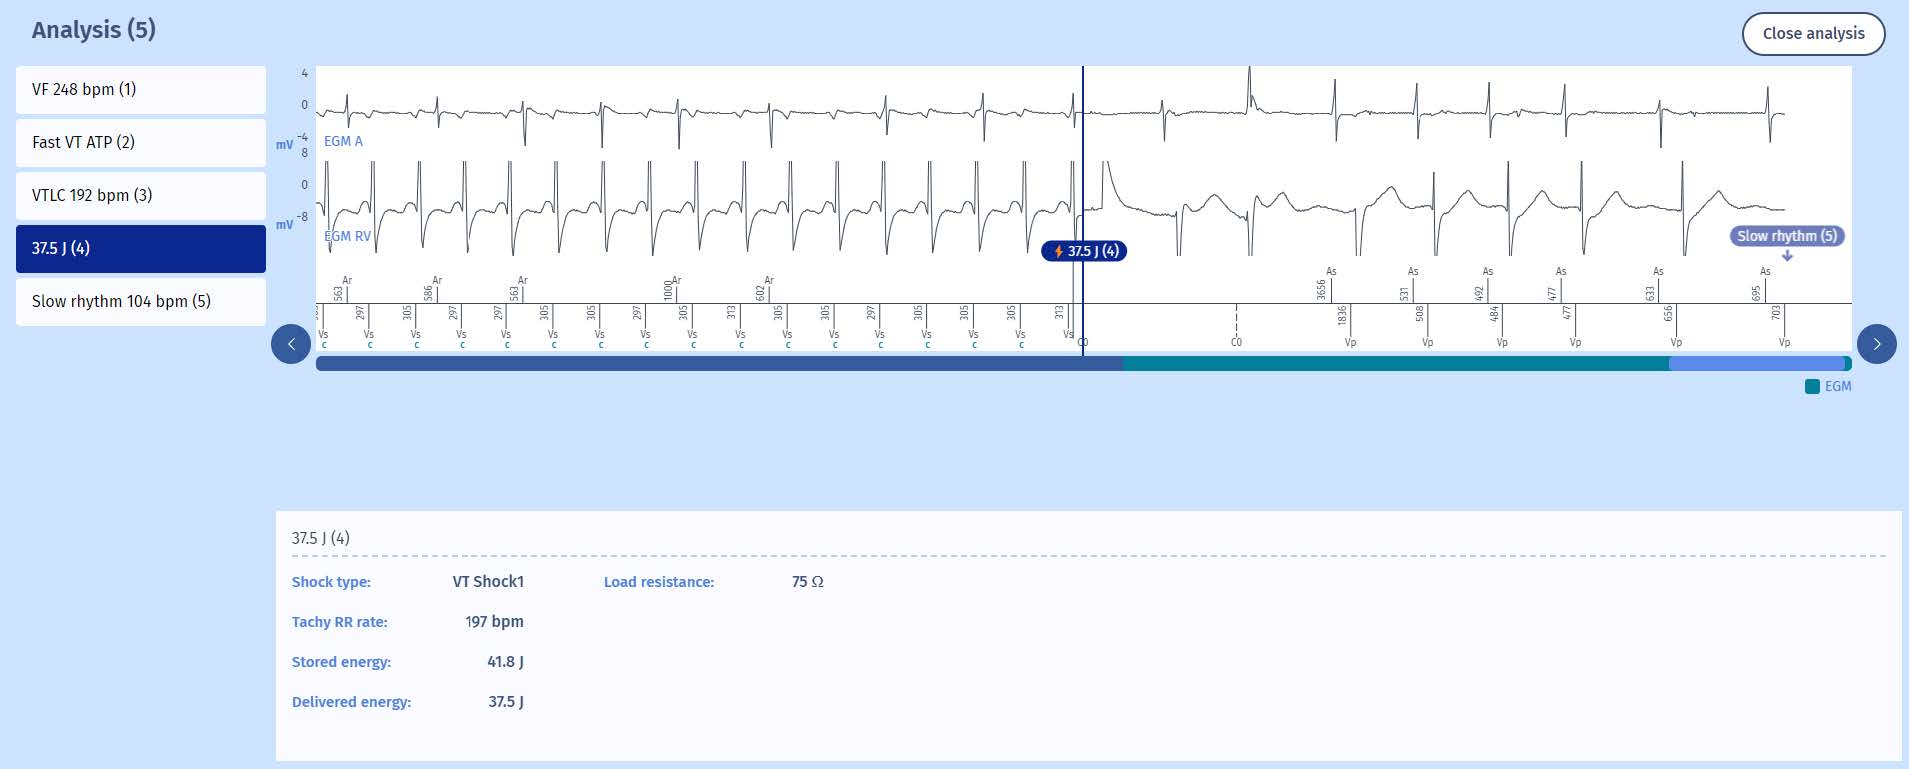Click the down arrow below Slow rhythm marker
Image resolution: width=1909 pixels, height=769 pixels.
[1787, 256]
